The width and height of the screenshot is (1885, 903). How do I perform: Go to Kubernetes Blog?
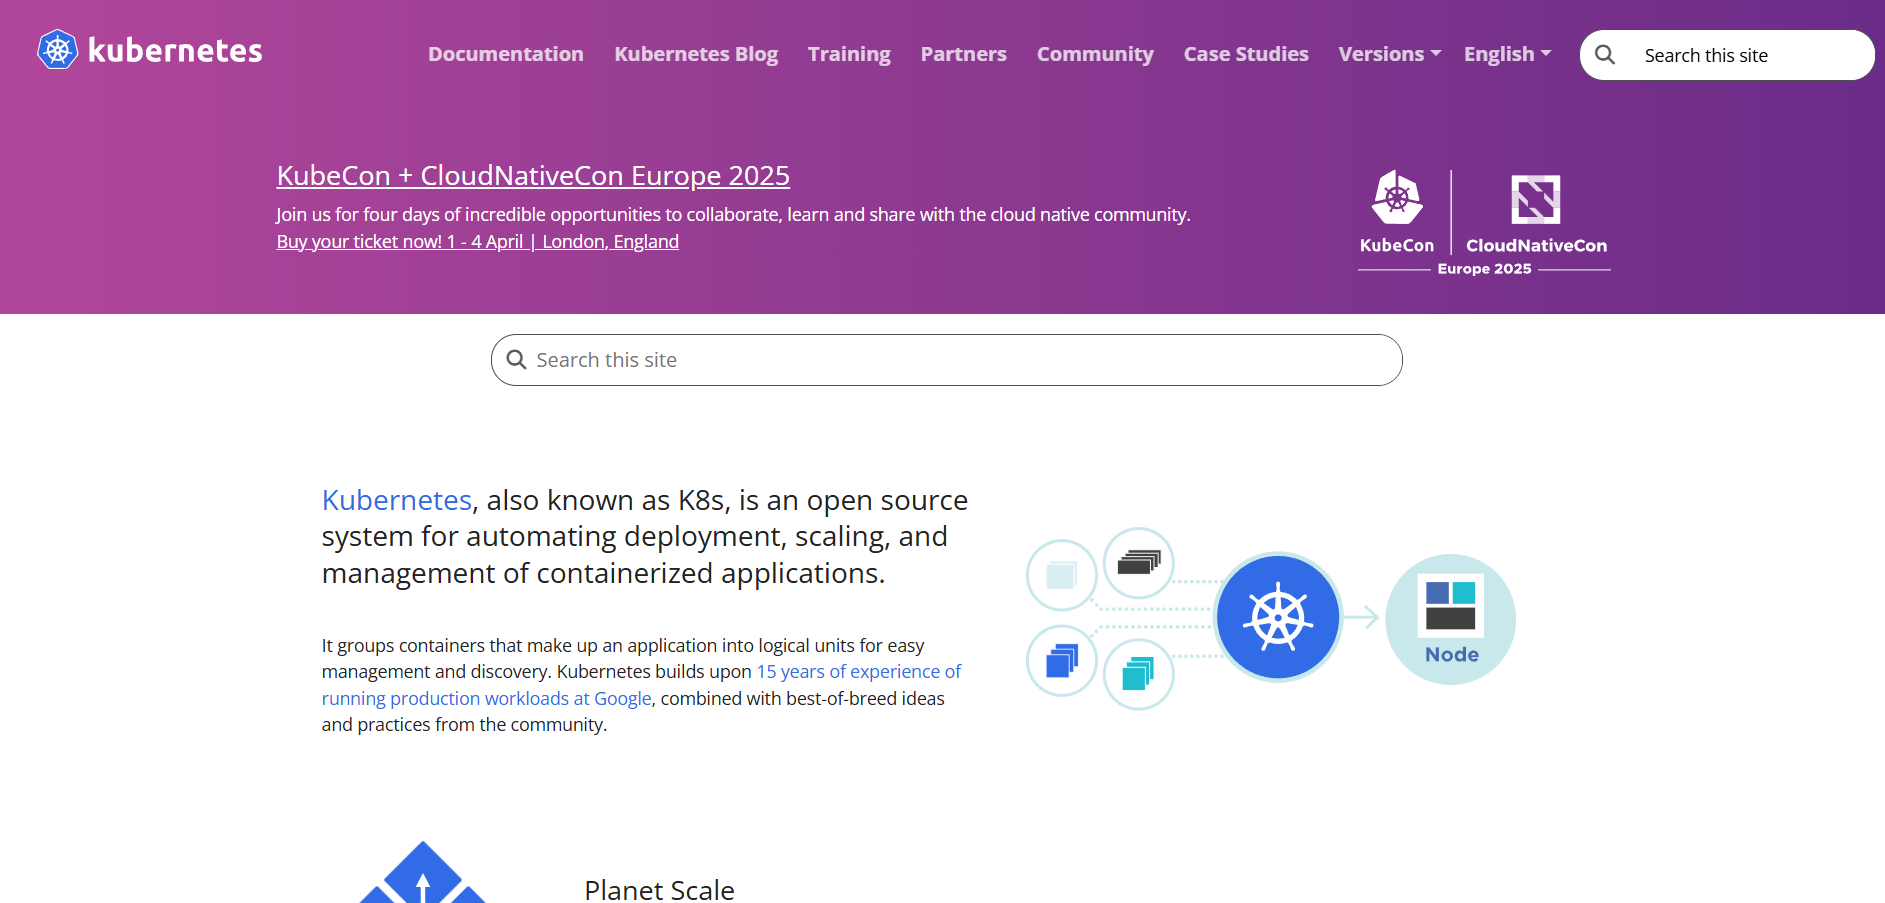pos(695,54)
